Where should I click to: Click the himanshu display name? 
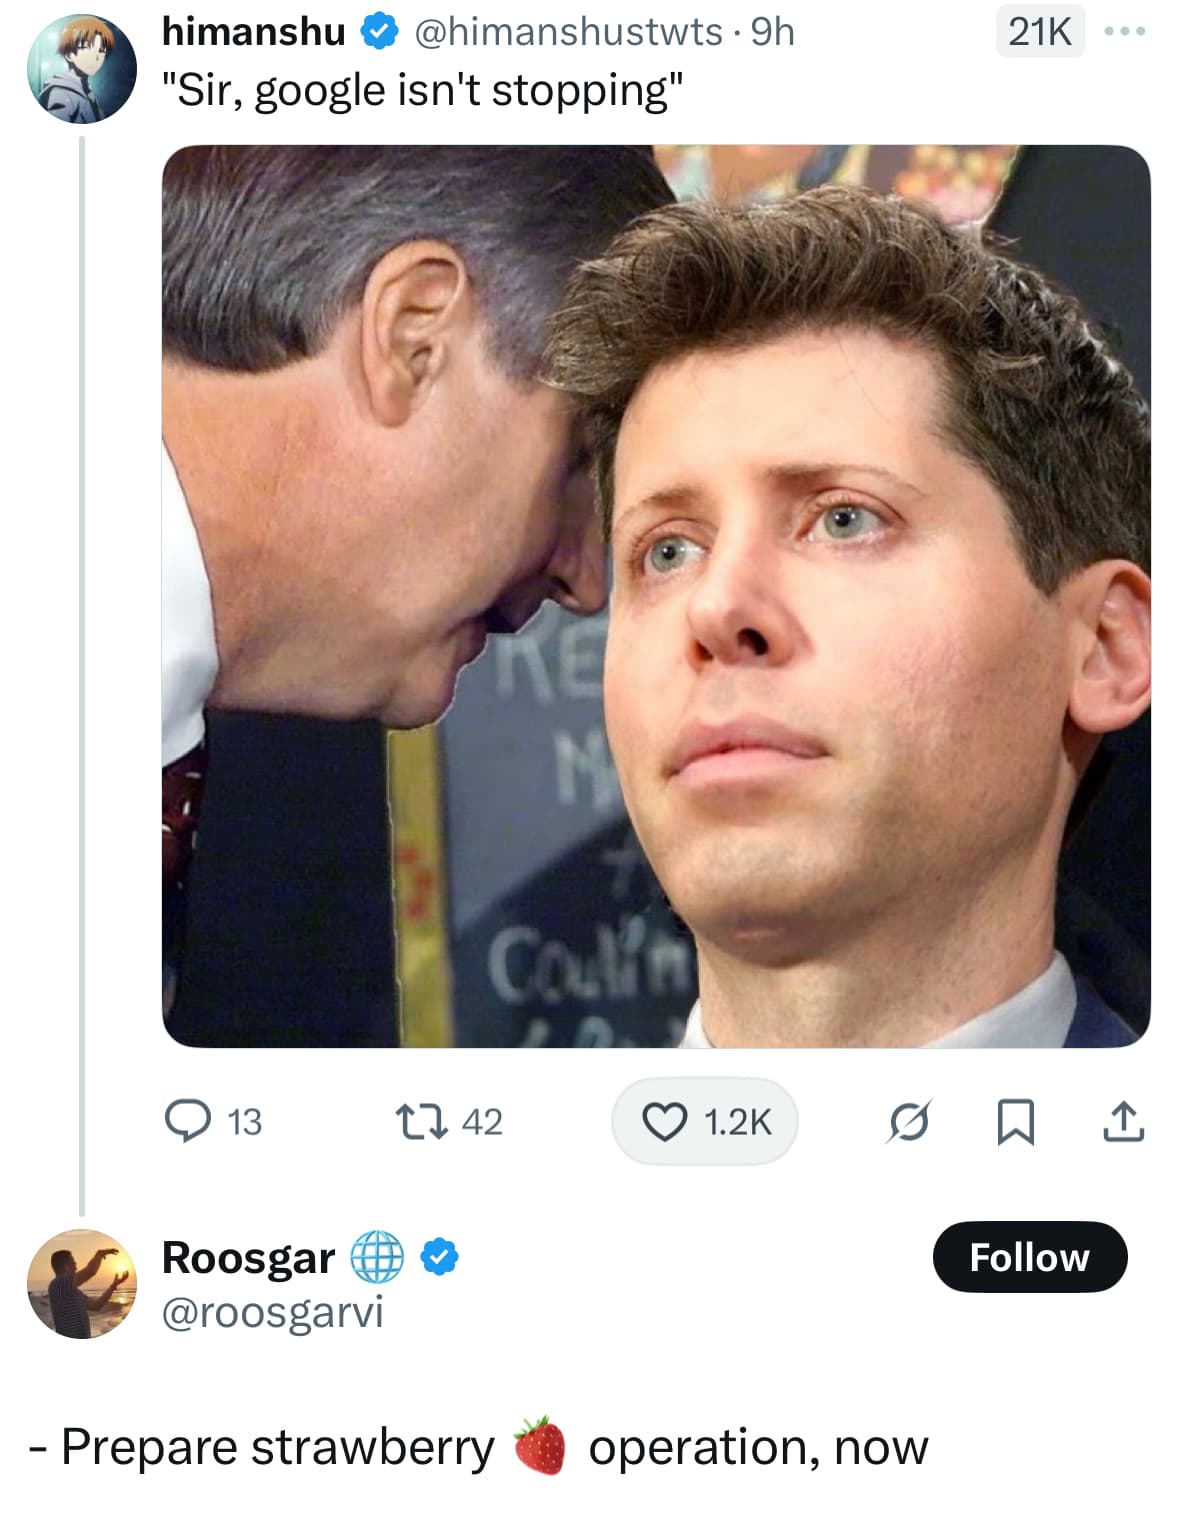(x=253, y=32)
